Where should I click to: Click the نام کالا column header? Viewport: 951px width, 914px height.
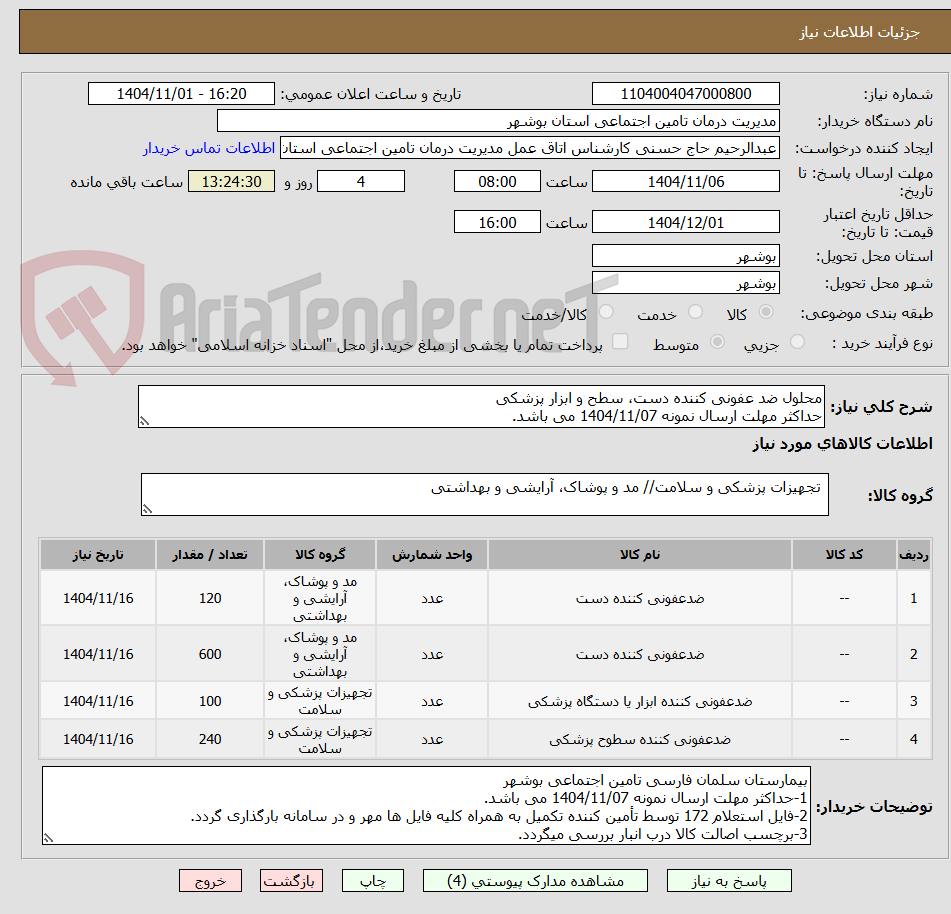pyautogui.click(x=640, y=554)
